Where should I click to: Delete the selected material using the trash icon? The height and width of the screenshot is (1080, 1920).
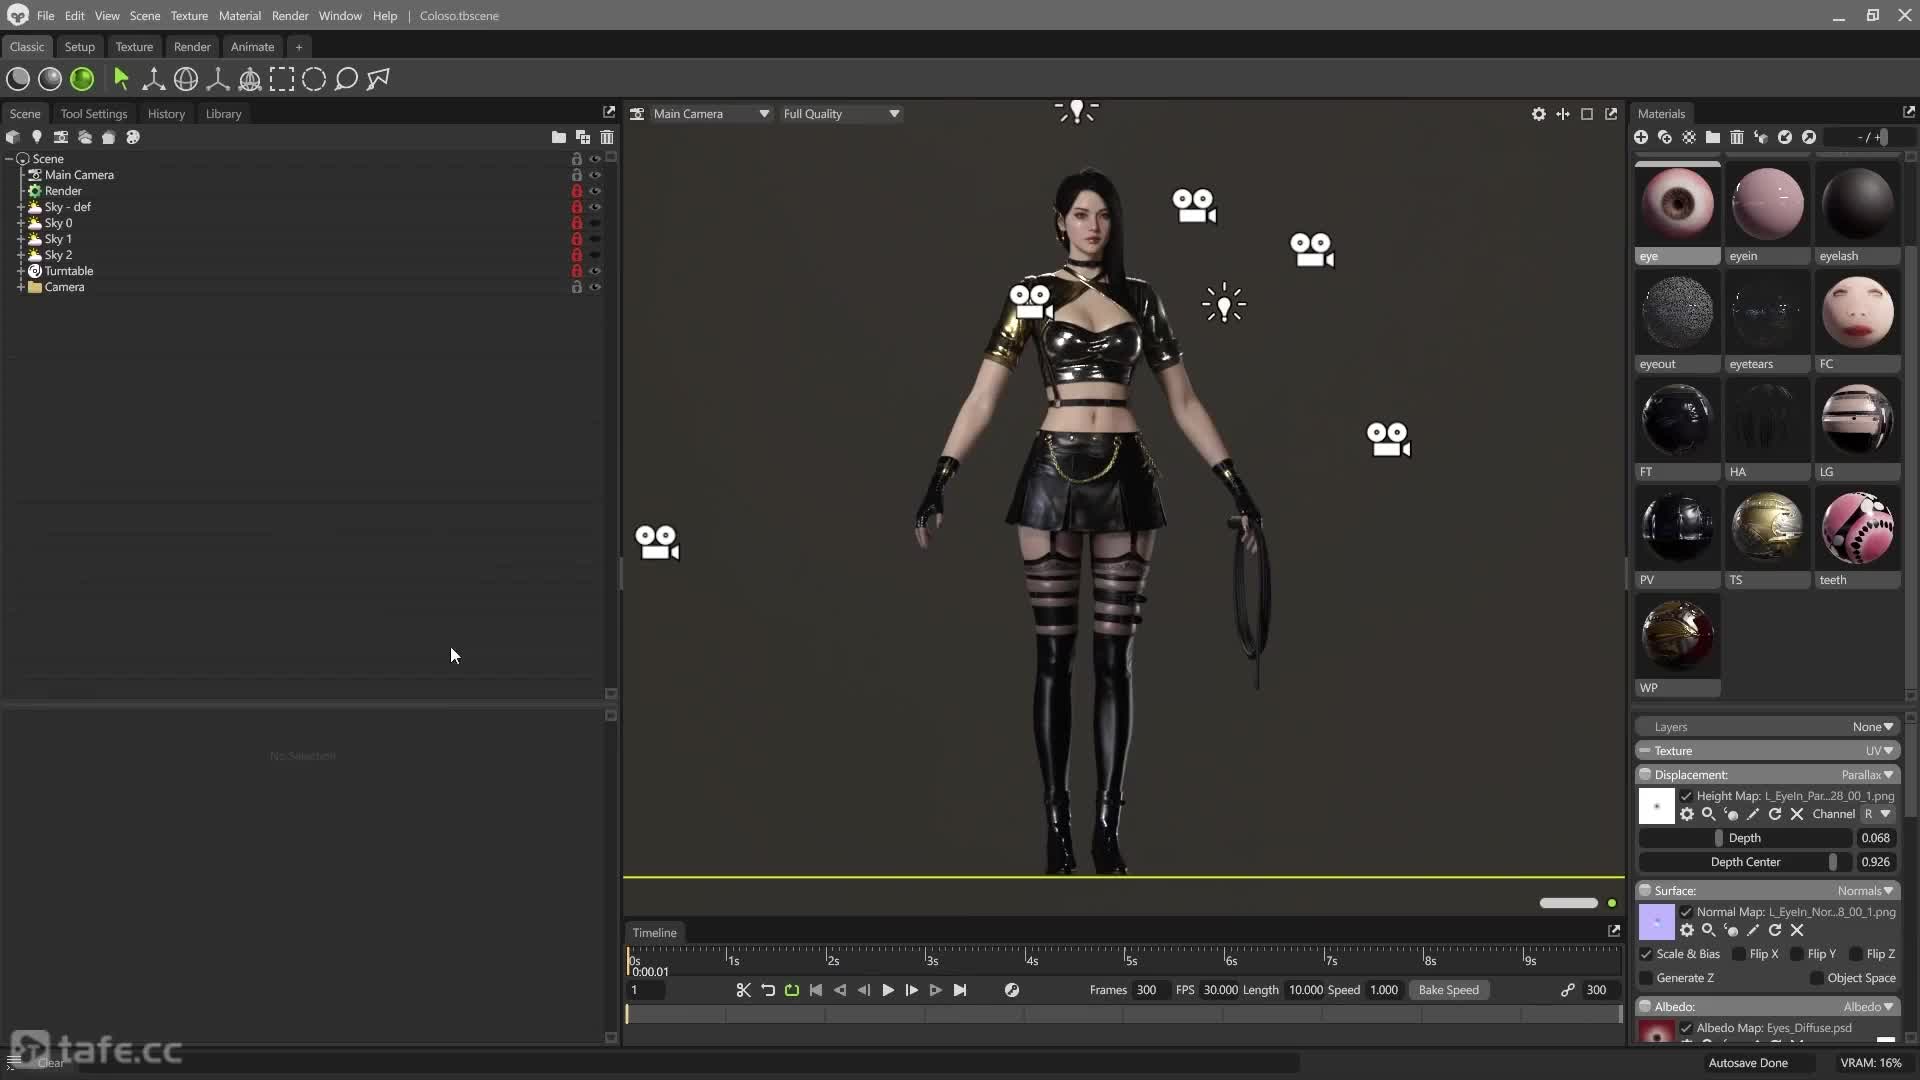click(1737, 137)
